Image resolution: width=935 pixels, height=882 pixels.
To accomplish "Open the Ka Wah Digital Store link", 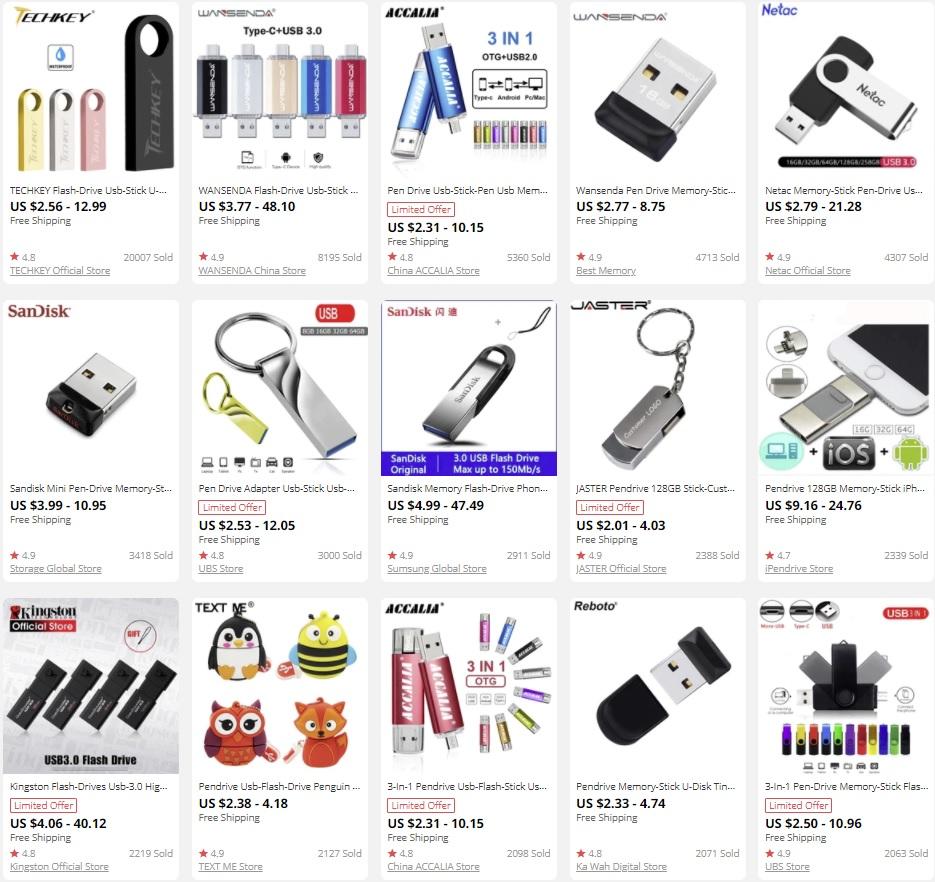I will click(x=621, y=866).
